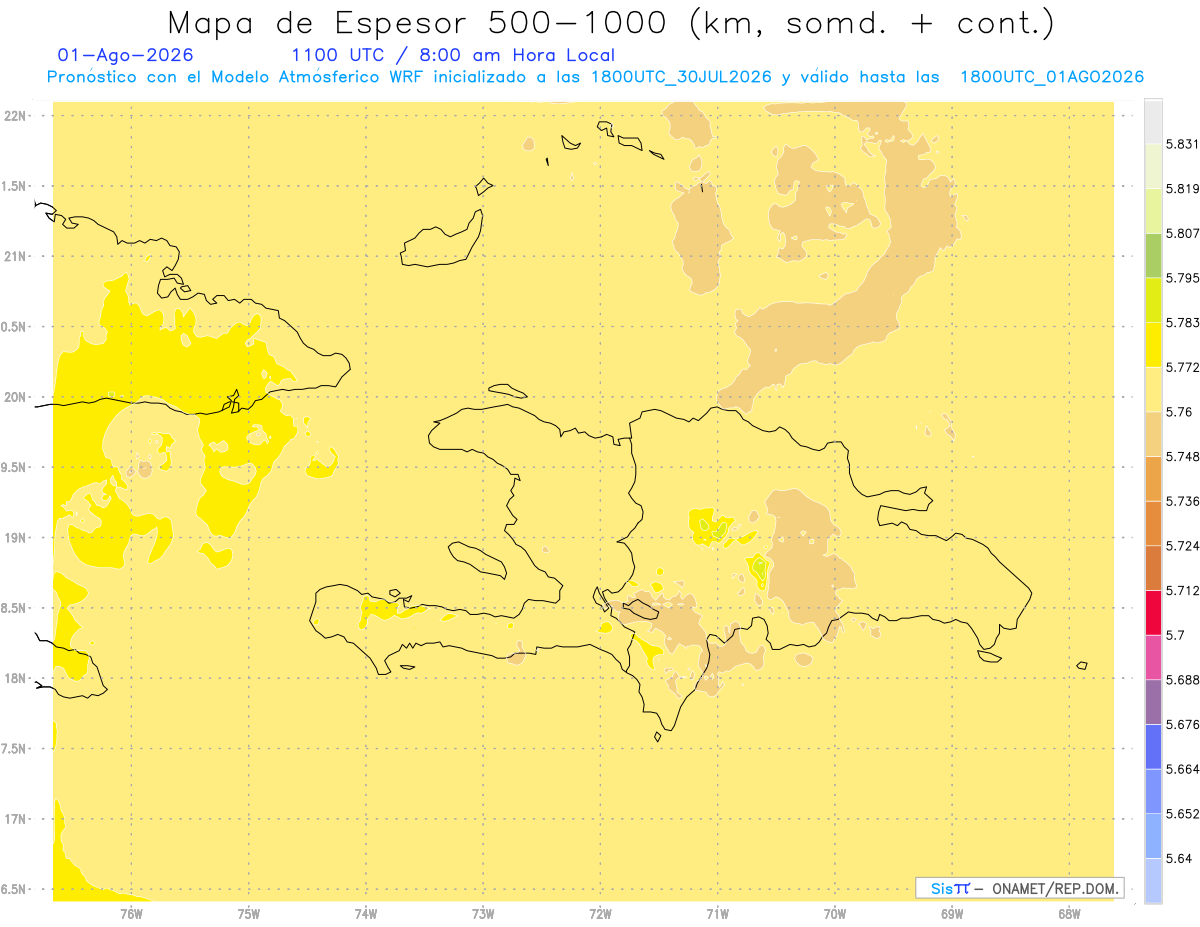
Task: Click legend value '5.807'
Action: pyautogui.click(x=1183, y=233)
